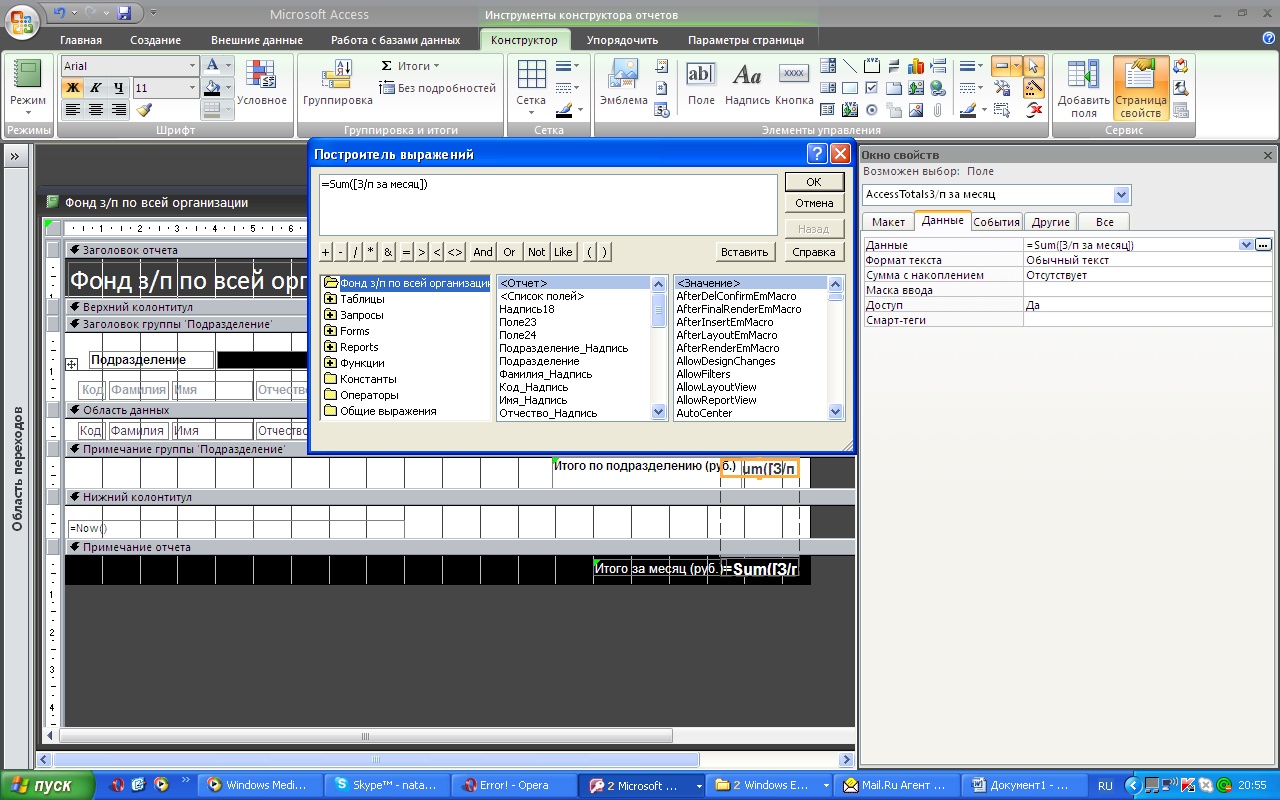This screenshot has width=1280, height=800.
Task: Click Отмена in expression builder
Action: [814, 203]
